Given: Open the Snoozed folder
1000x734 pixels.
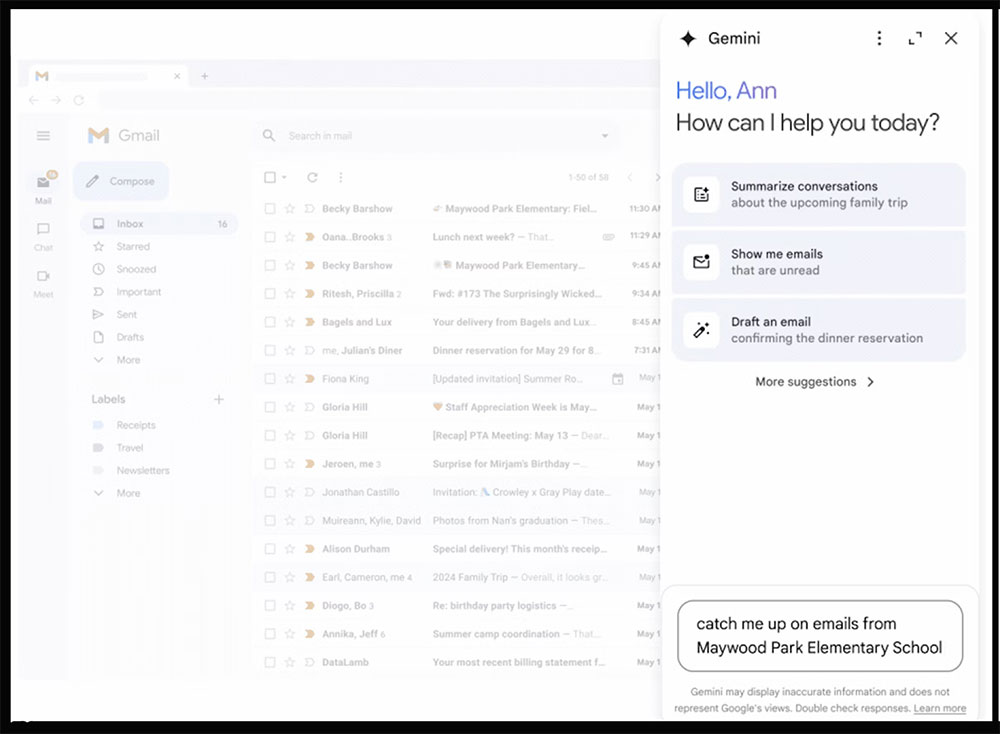Looking at the screenshot, I should click(x=136, y=269).
